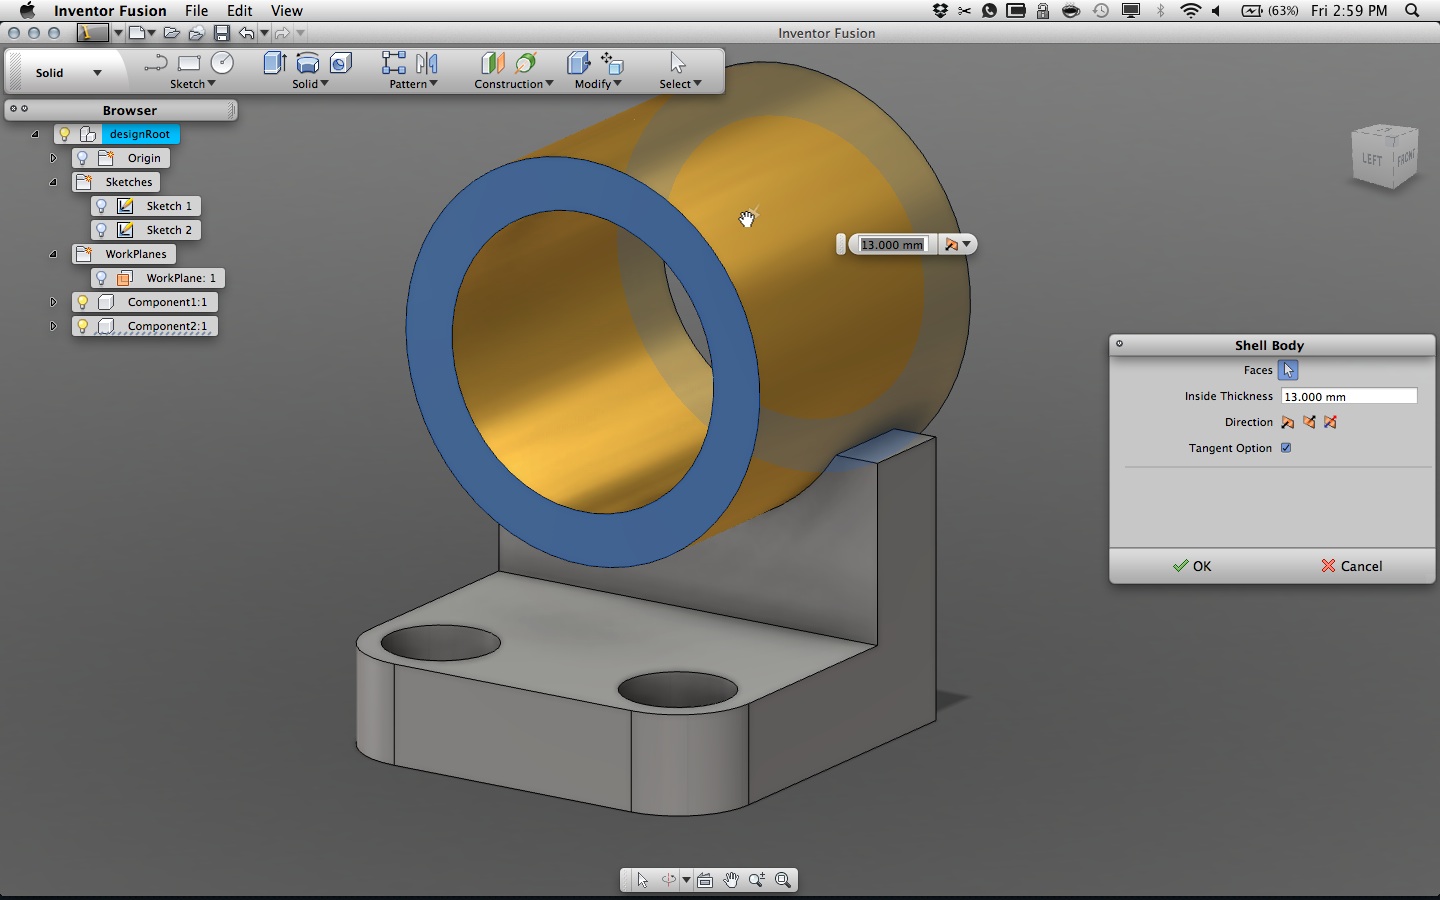Select the Revolve solid tool
Viewport: 1440px width, 900px height.
pyautogui.click(x=308, y=63)
